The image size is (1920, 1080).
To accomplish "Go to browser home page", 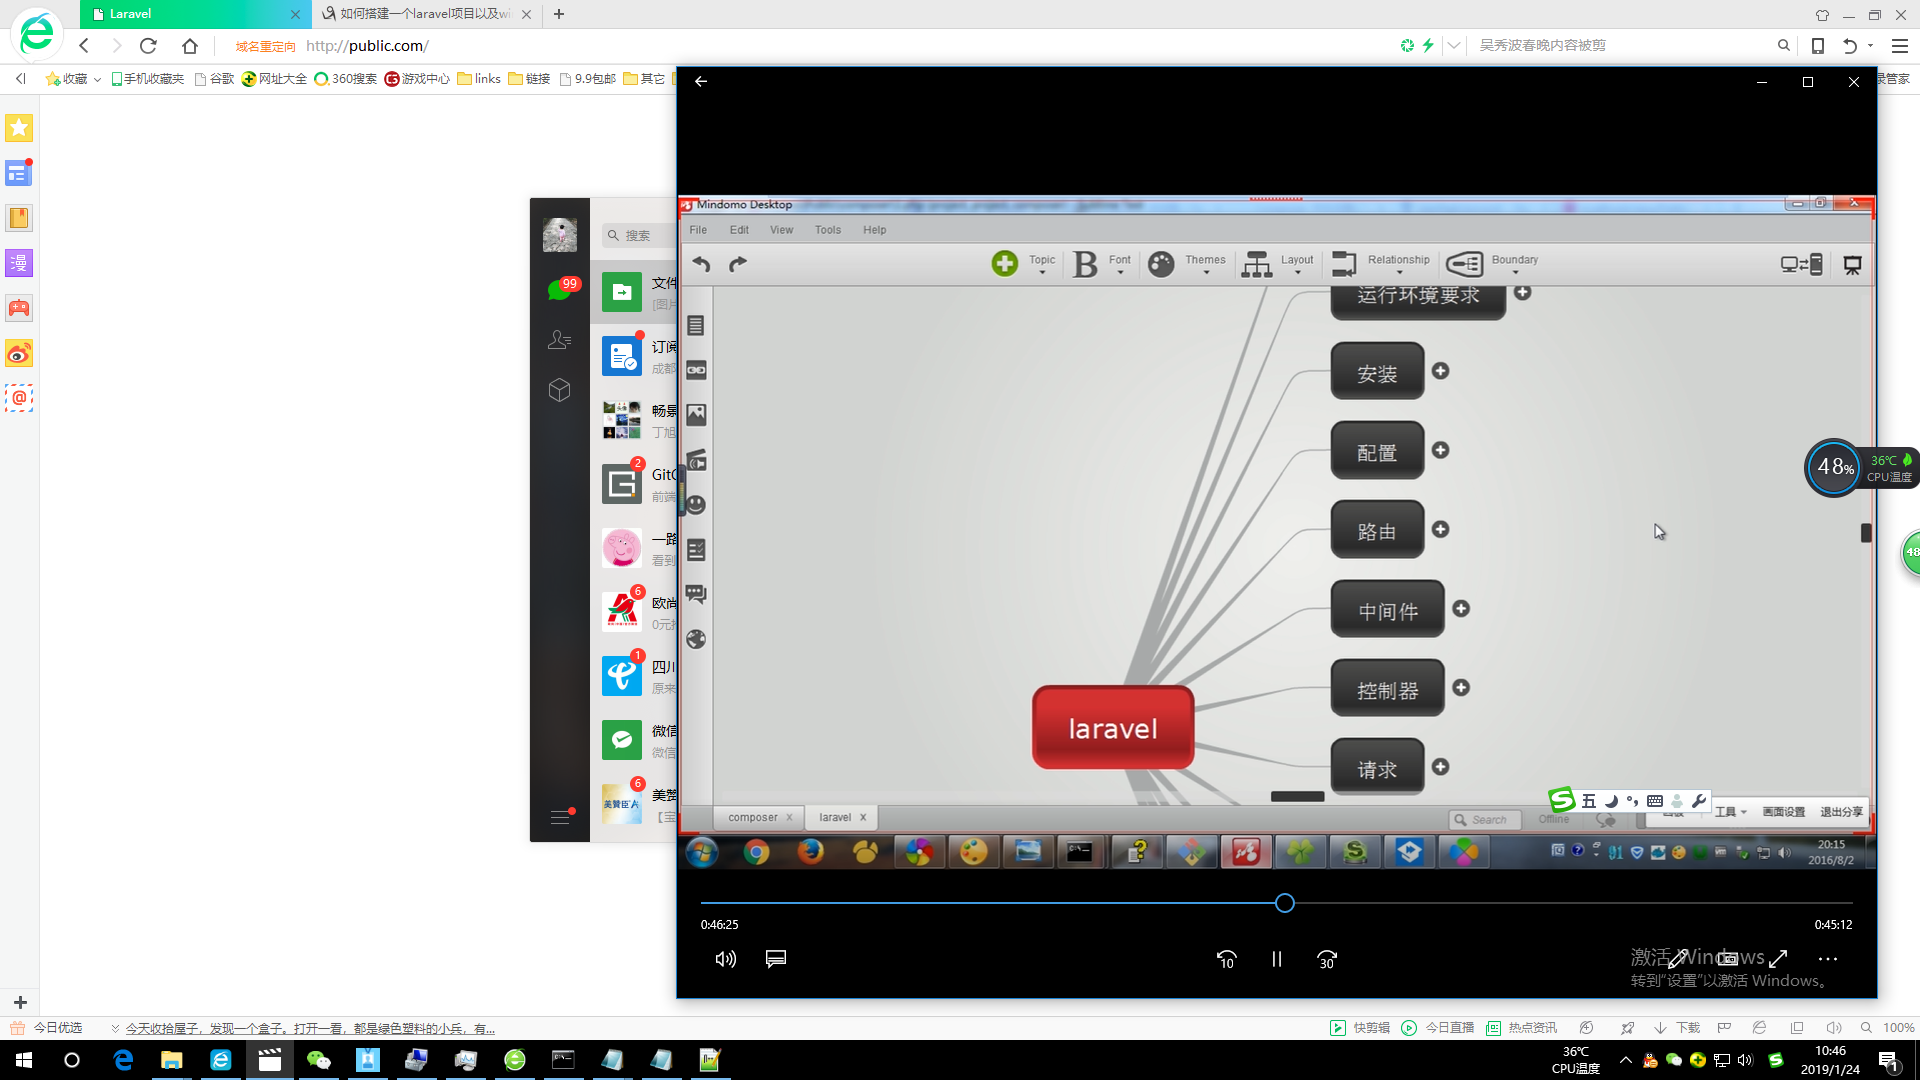I will (x=190, y=46).
